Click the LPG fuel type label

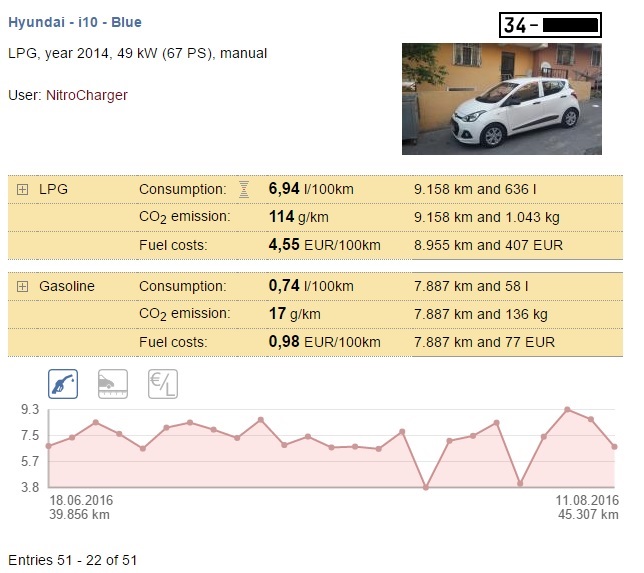pos(53,189)
